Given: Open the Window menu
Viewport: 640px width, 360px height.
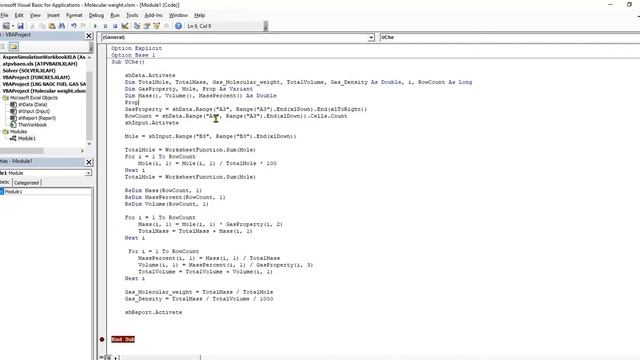Looking at the screenshot, I should 178,15.
